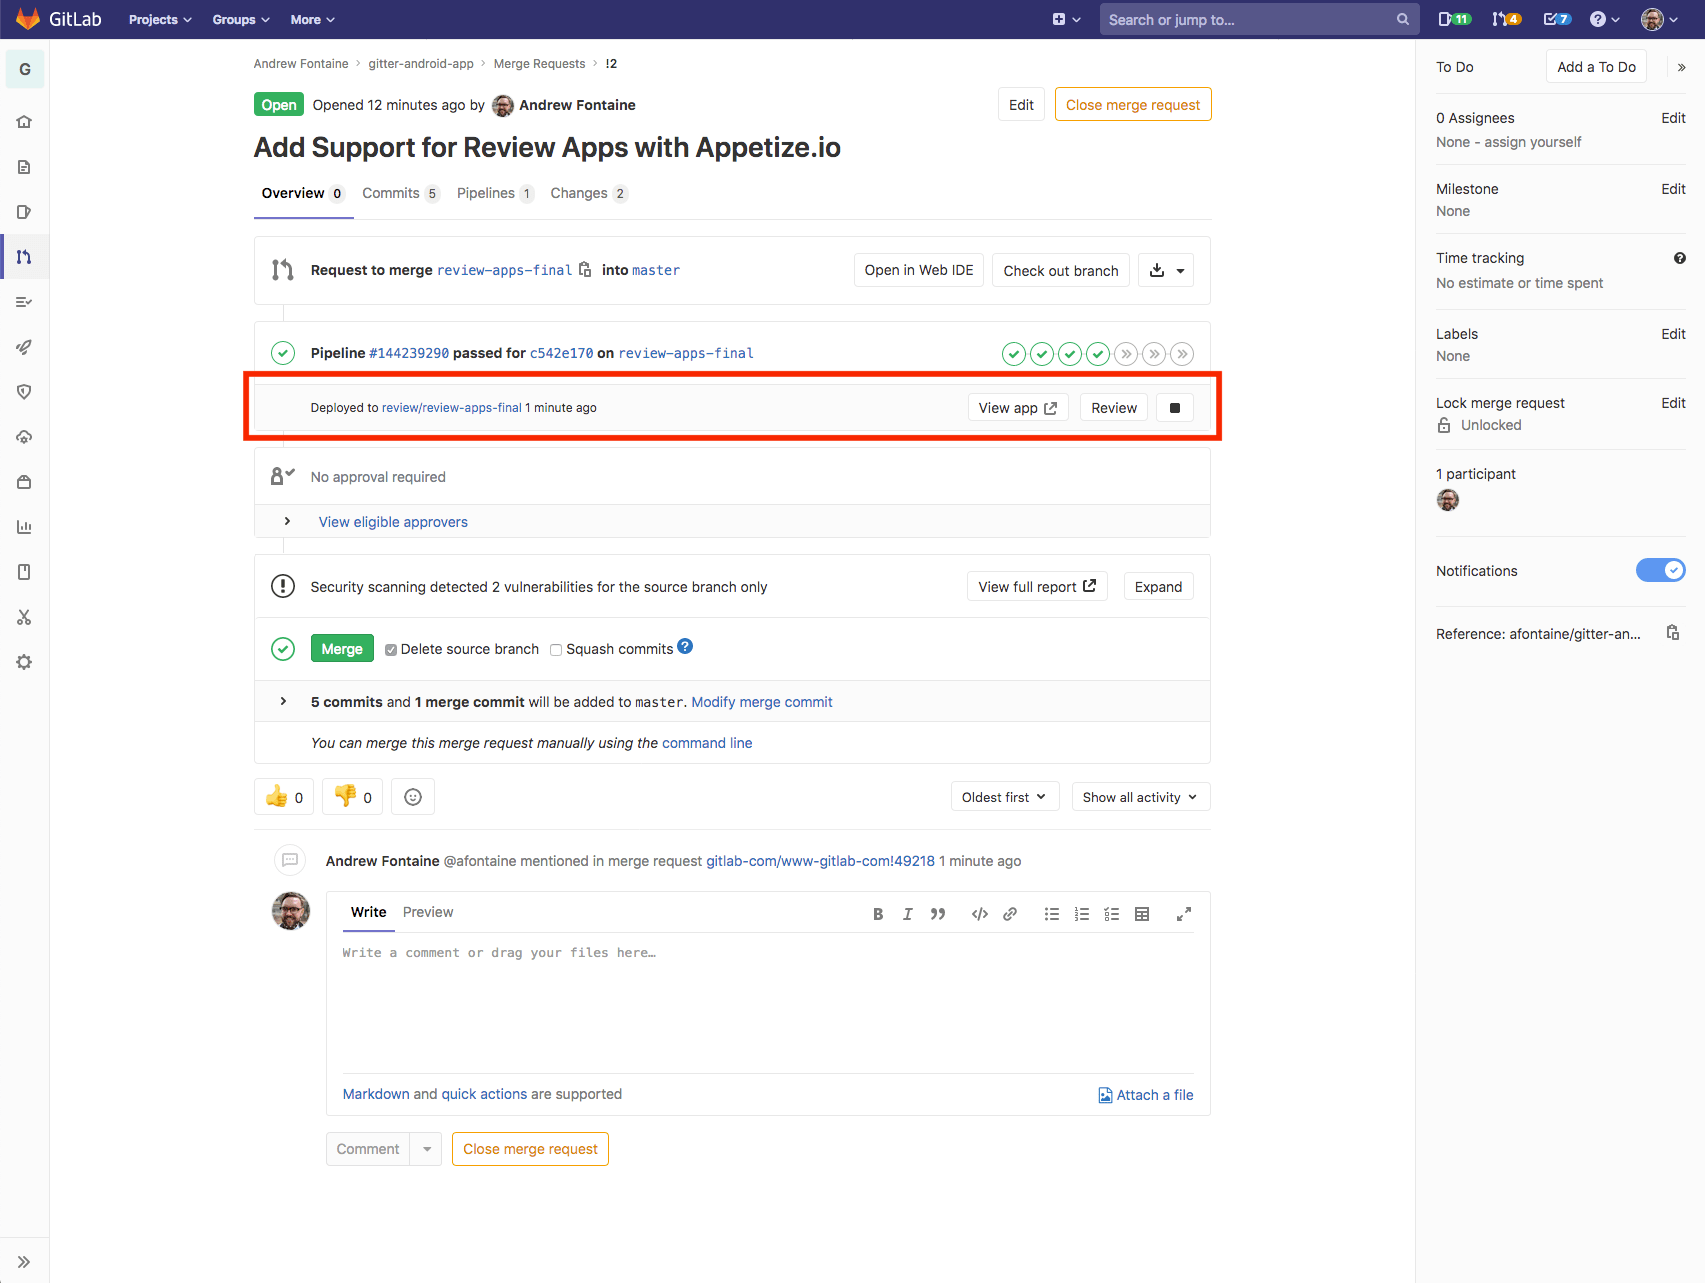Screen dimensions: 1705x1283
Task: Open the review-apps-final branch link
Action: click(504, 270)
